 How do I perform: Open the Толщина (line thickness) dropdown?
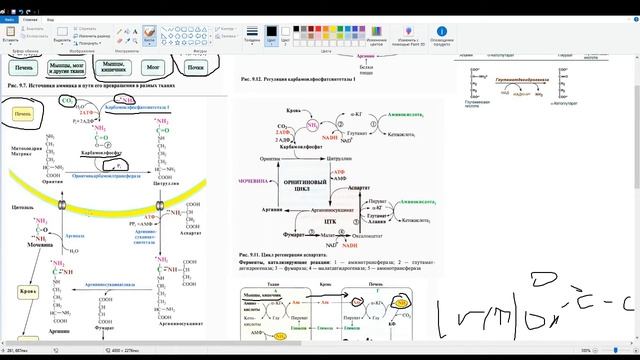(252, 35)
